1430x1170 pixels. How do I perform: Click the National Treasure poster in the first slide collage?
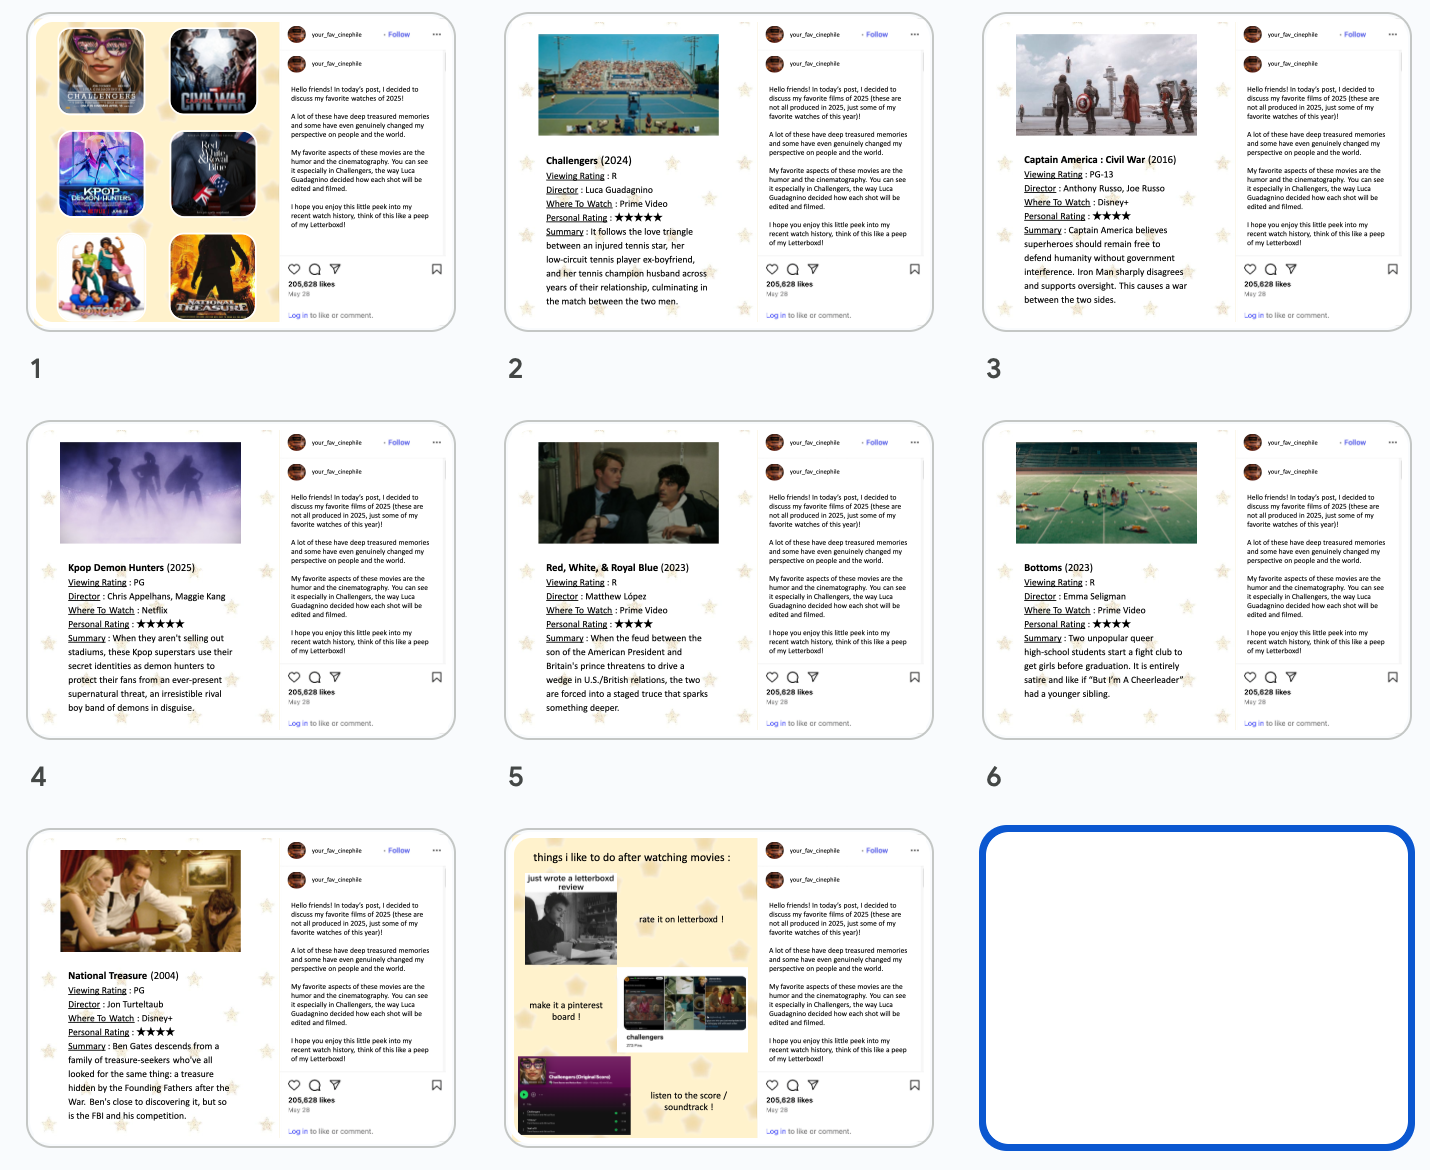213,277
